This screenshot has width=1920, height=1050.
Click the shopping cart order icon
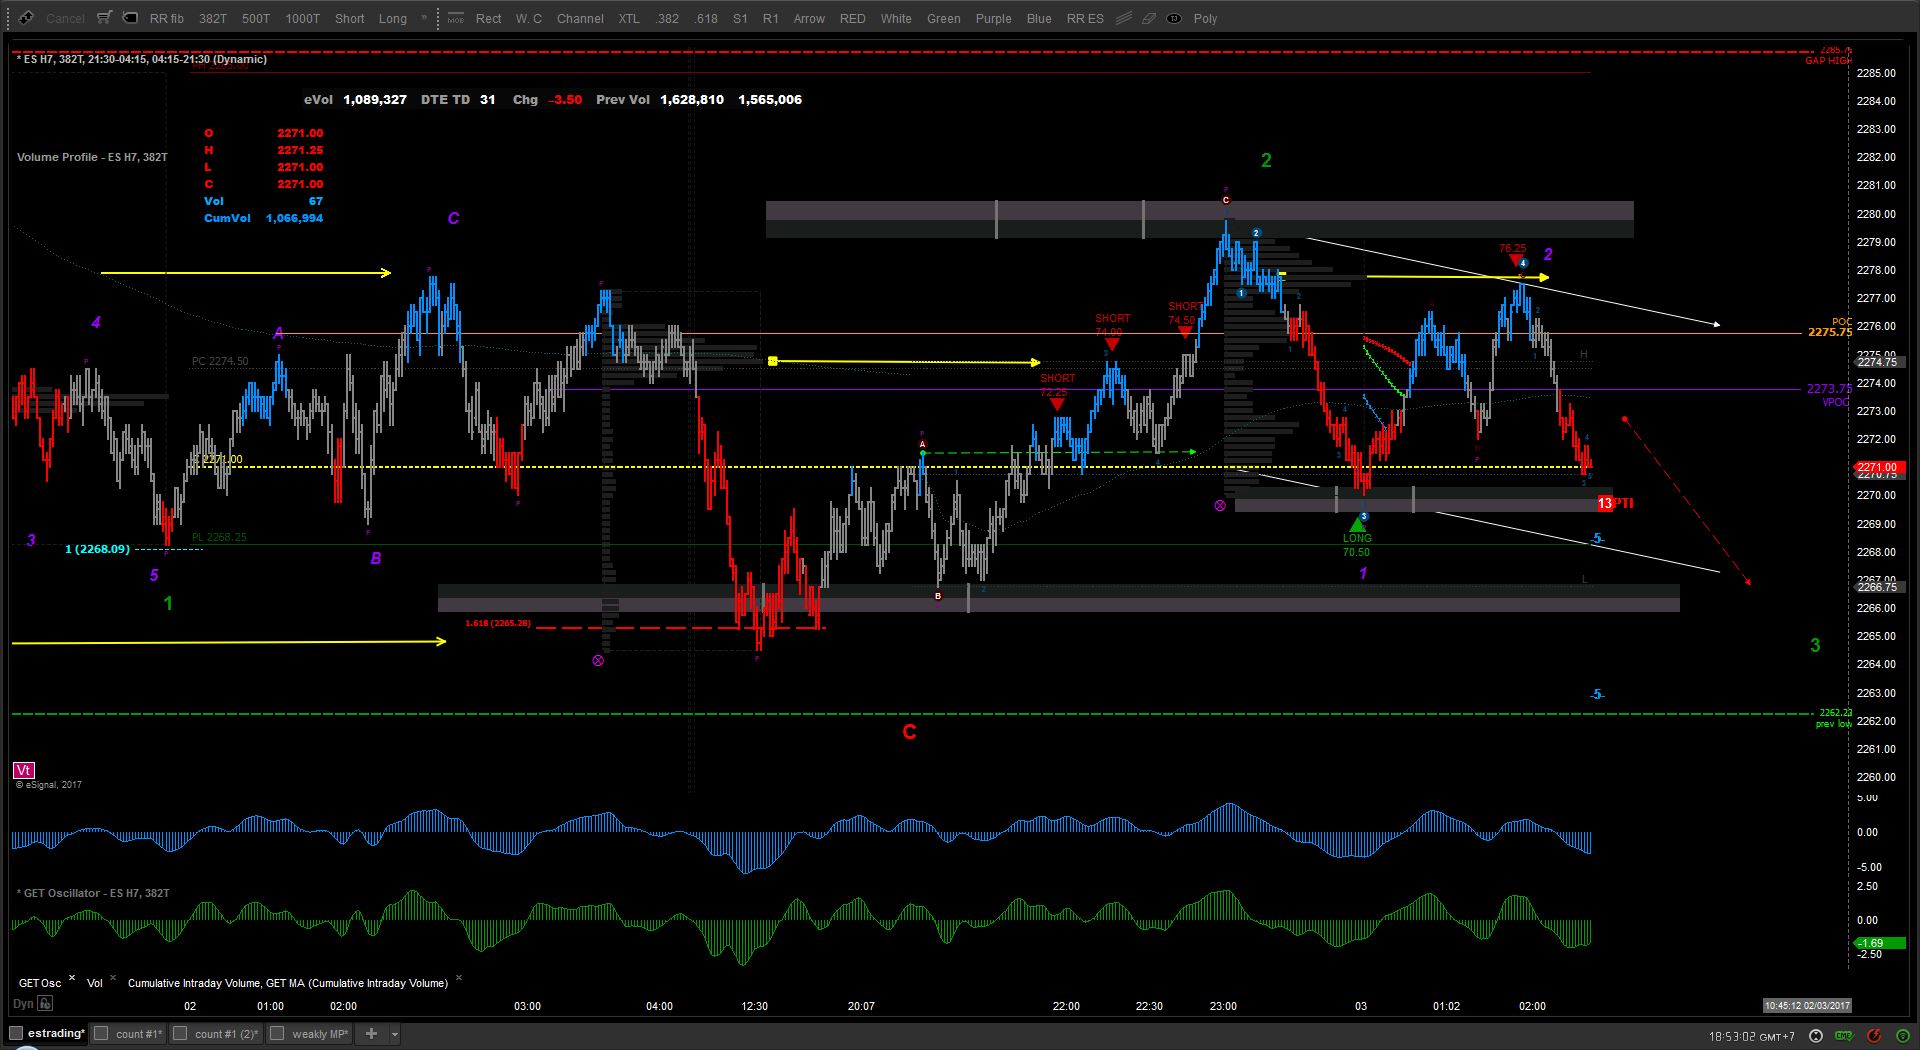click(104, 18)
